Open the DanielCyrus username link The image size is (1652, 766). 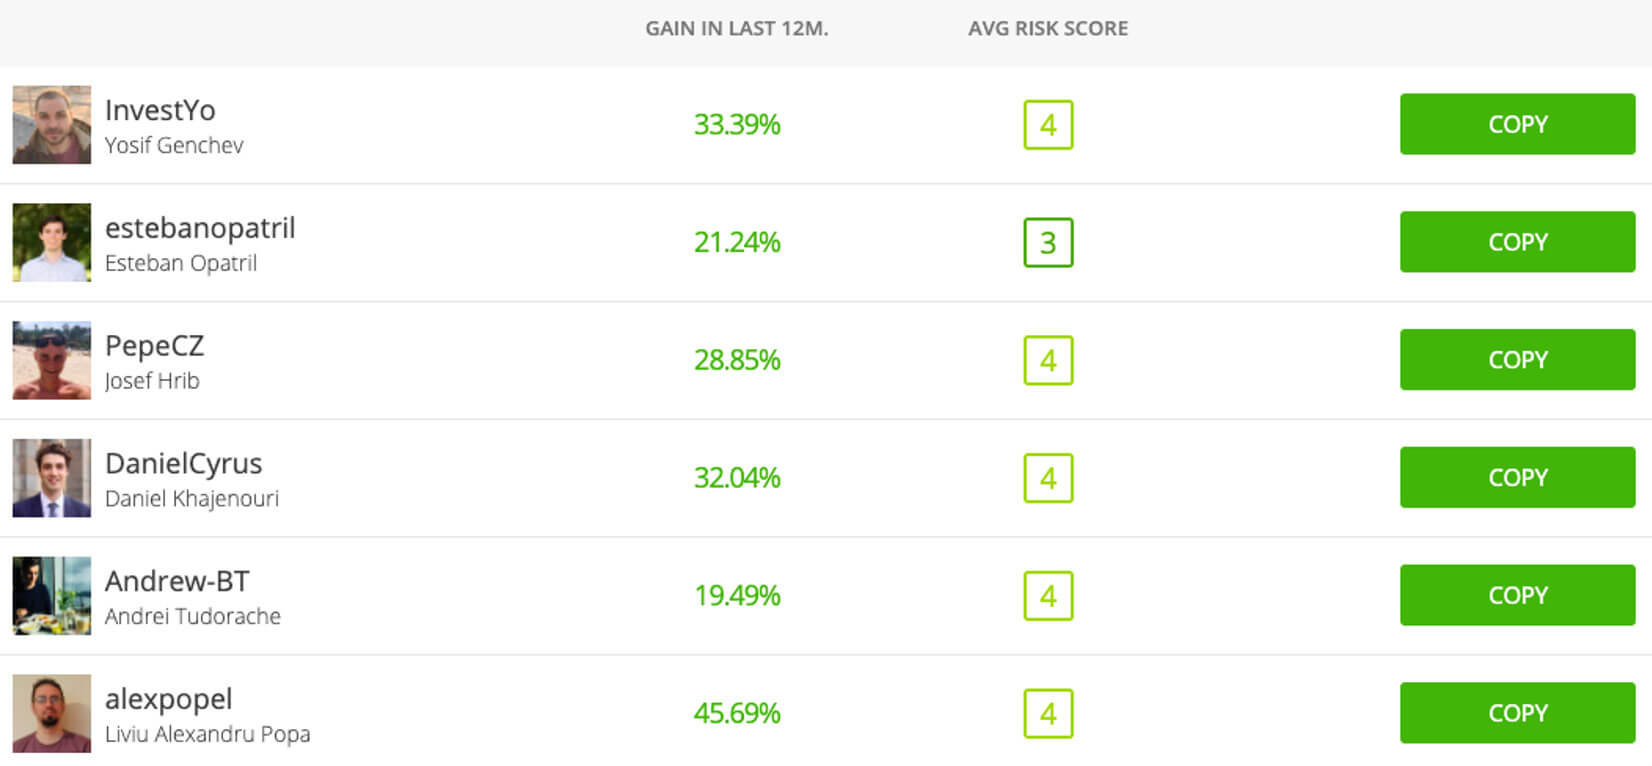[x=183, y=463]
